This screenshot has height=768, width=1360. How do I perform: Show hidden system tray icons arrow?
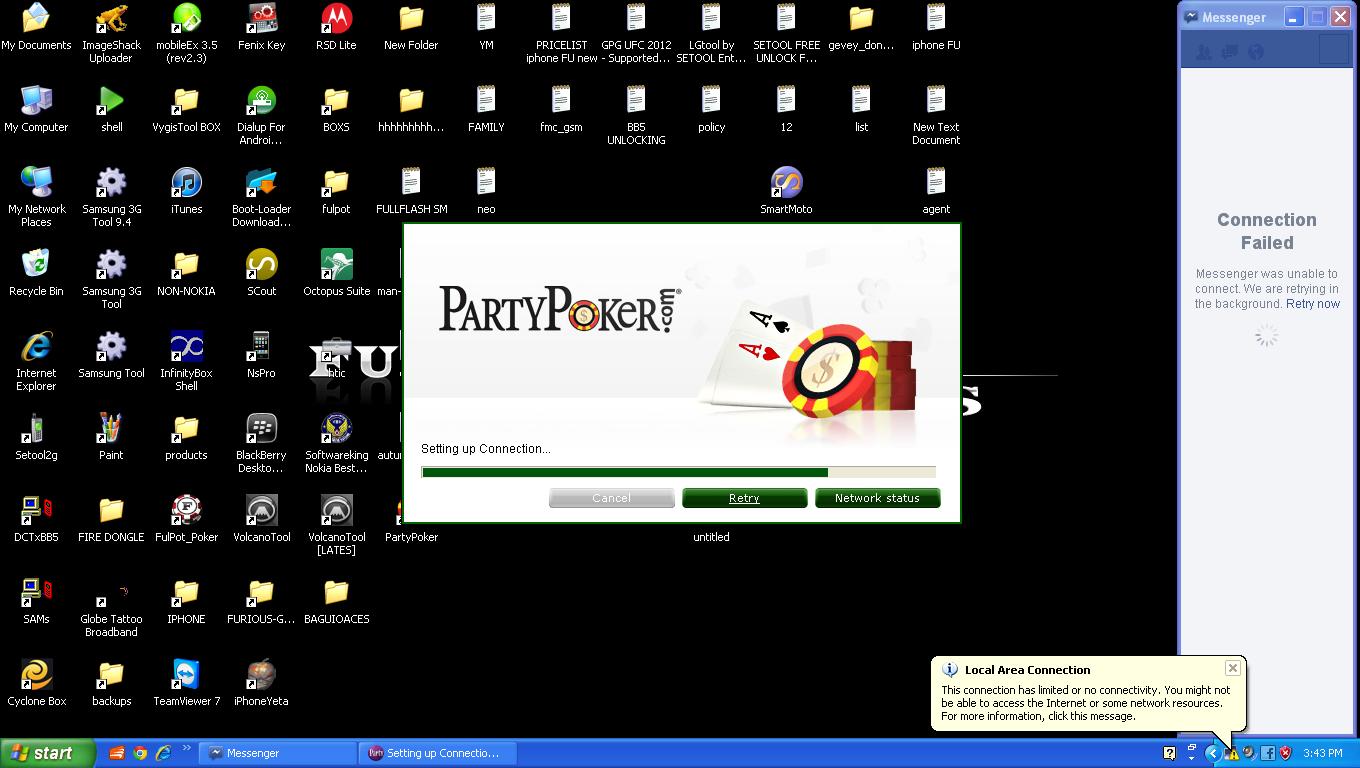click(1212, 753)
